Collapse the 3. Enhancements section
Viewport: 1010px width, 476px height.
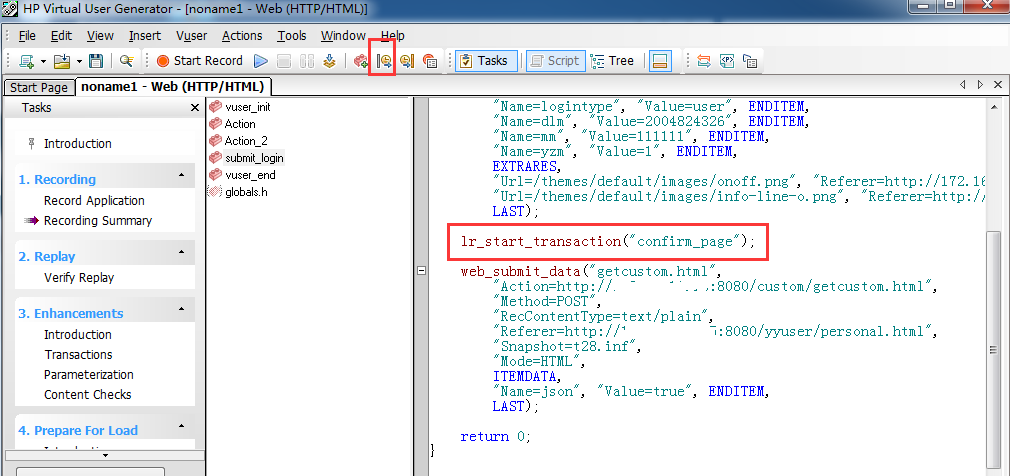(x=182, y=309)
